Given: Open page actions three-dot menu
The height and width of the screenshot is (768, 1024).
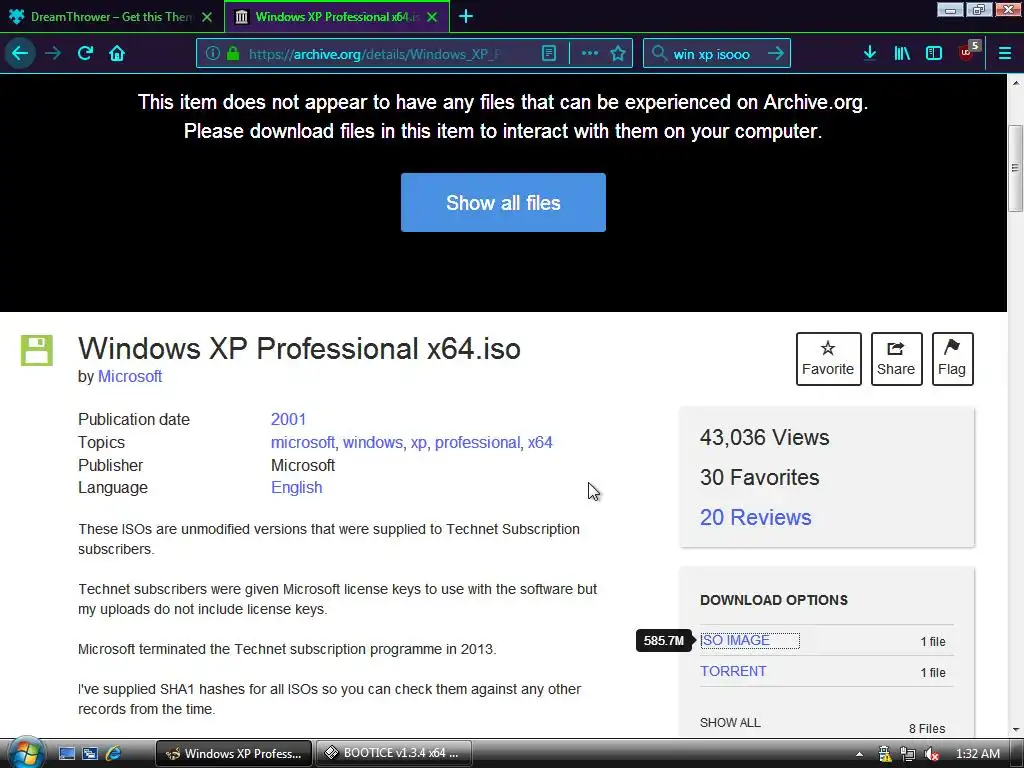Looking at the screenshot, I should (x=590, y=54).
